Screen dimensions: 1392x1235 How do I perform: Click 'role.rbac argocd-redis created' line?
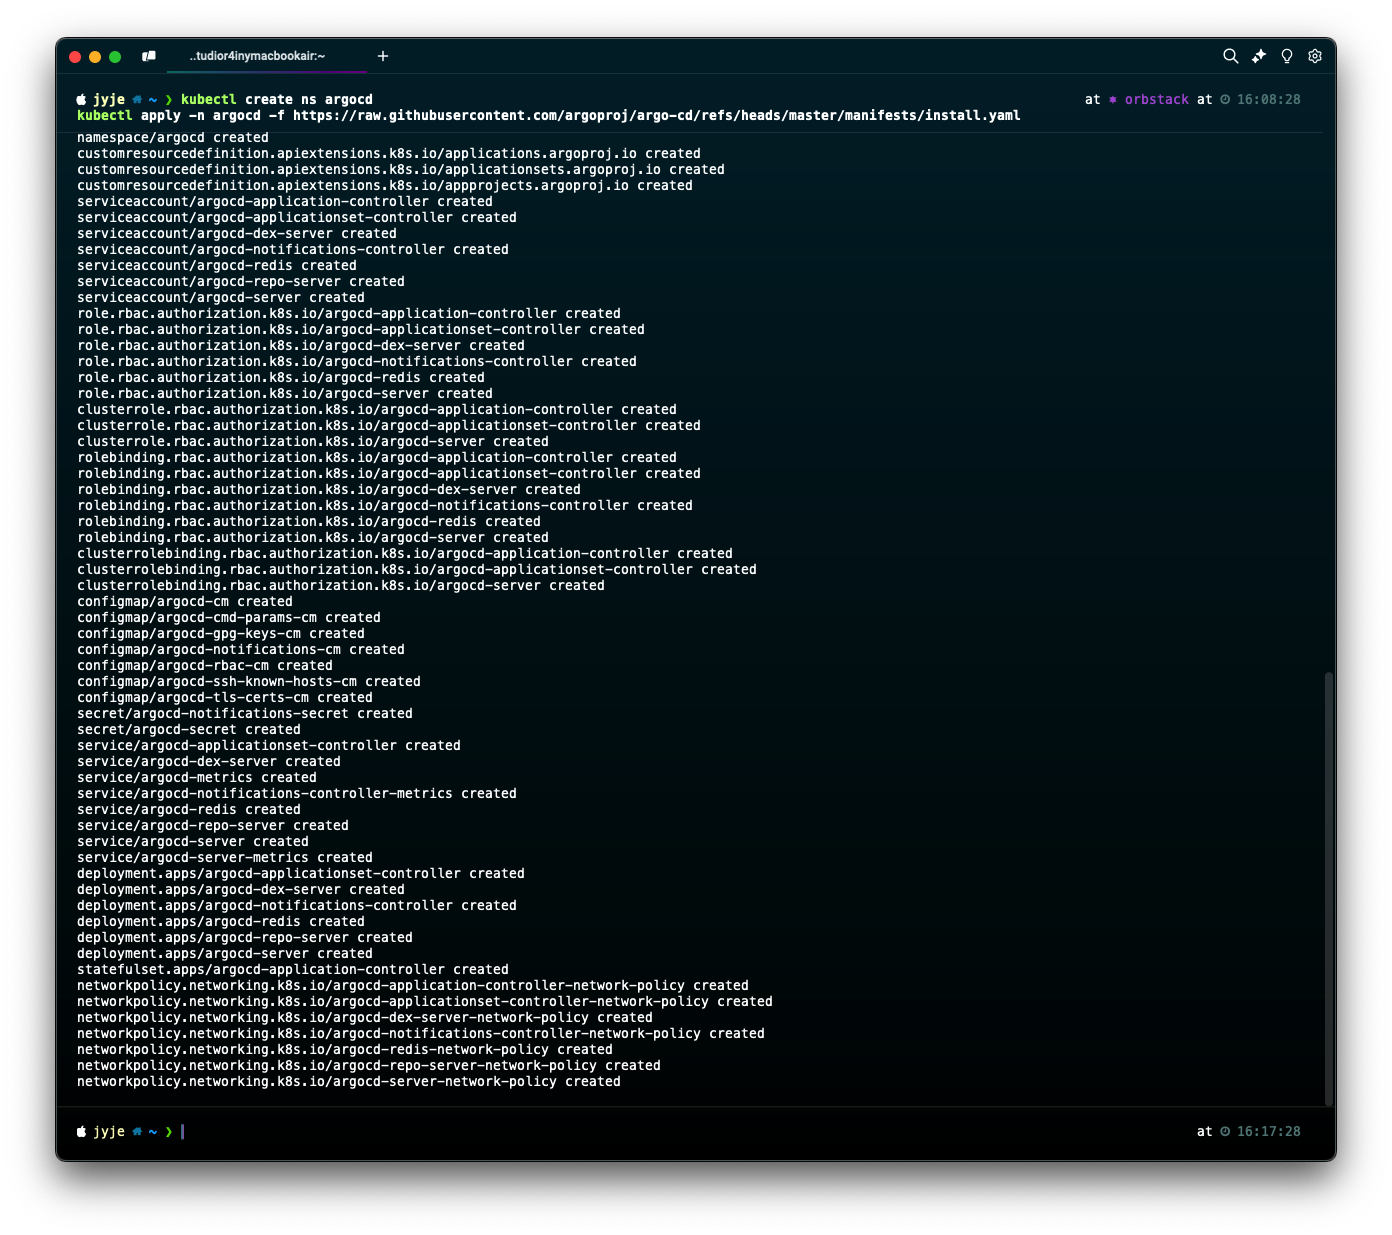281,378
